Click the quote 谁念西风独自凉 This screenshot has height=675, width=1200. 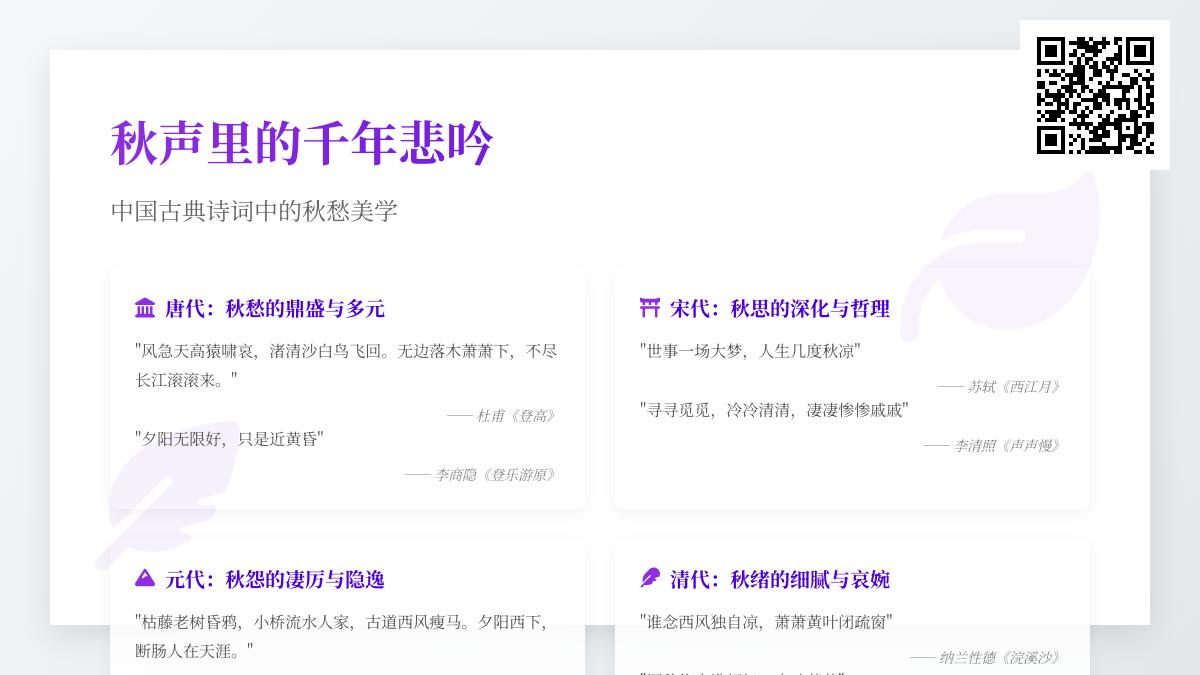766,622
